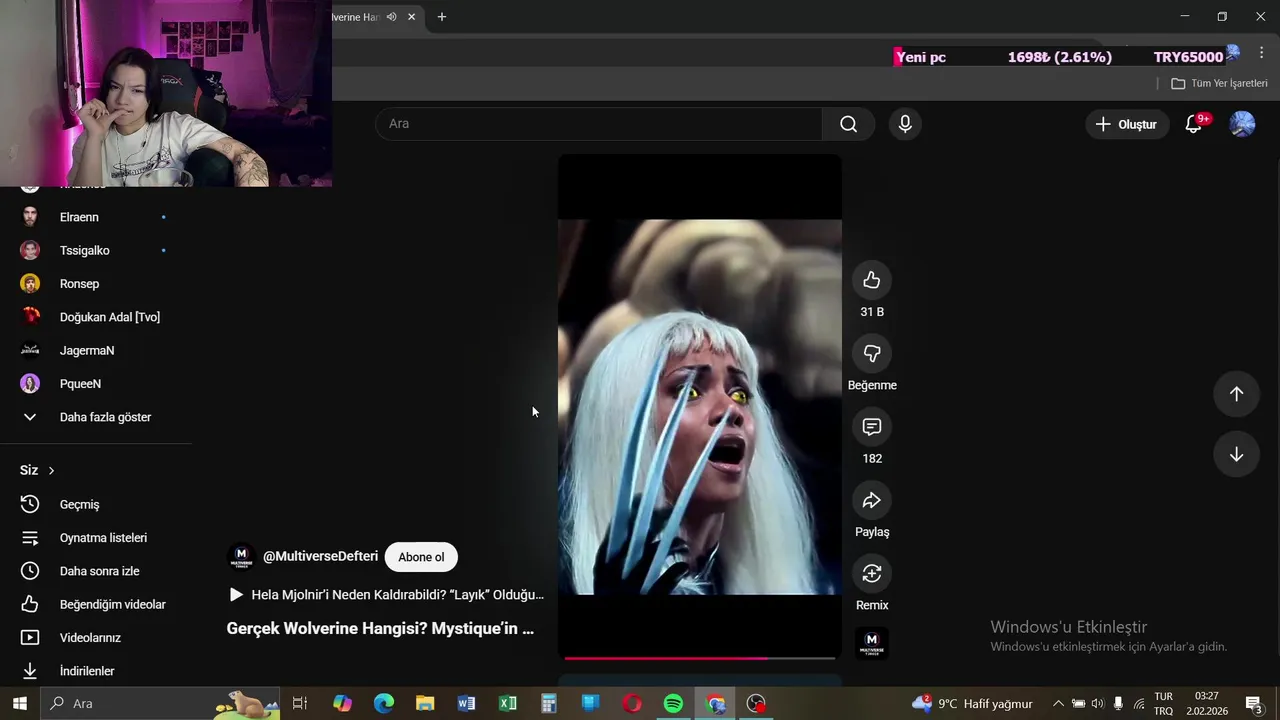The height and width of the screenshot is (720, 1280).
Task: Open Windows notification center
Action: click(1254, 703)
